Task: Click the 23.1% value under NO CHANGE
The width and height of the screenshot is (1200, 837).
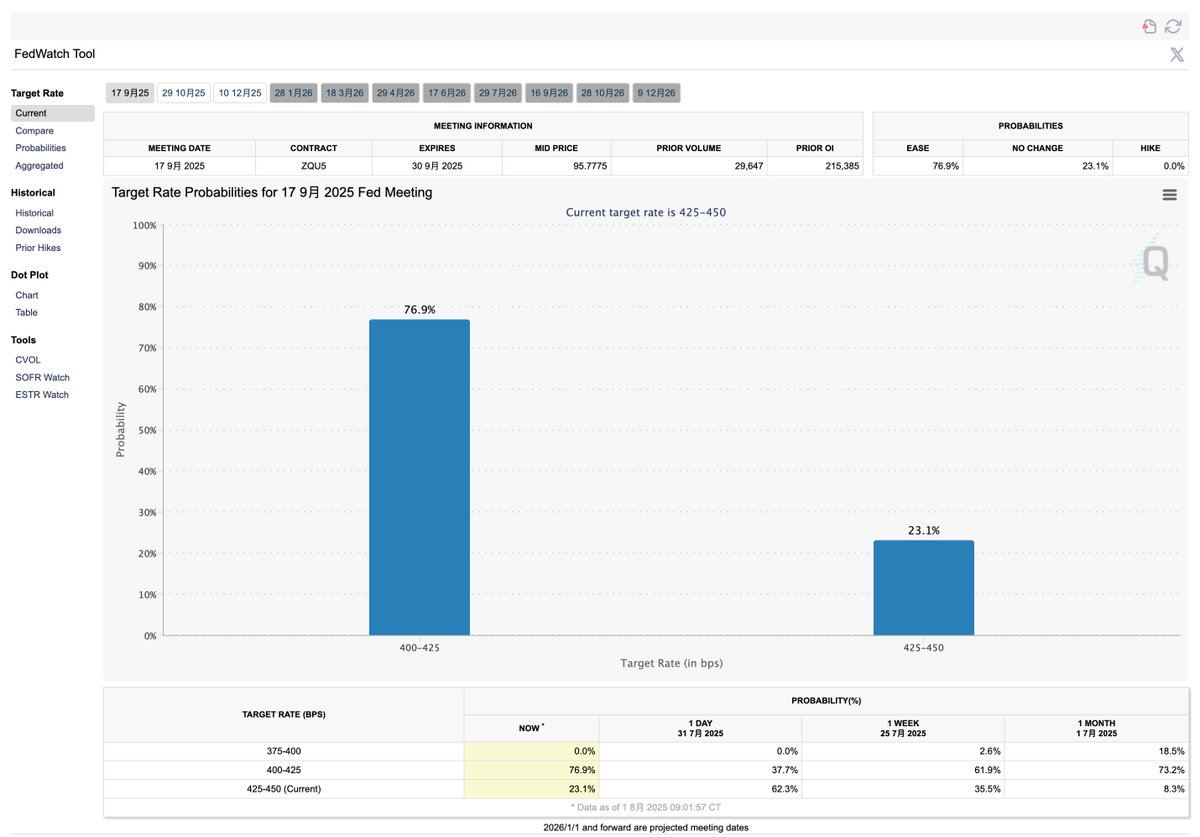Action: point(1095,166)
